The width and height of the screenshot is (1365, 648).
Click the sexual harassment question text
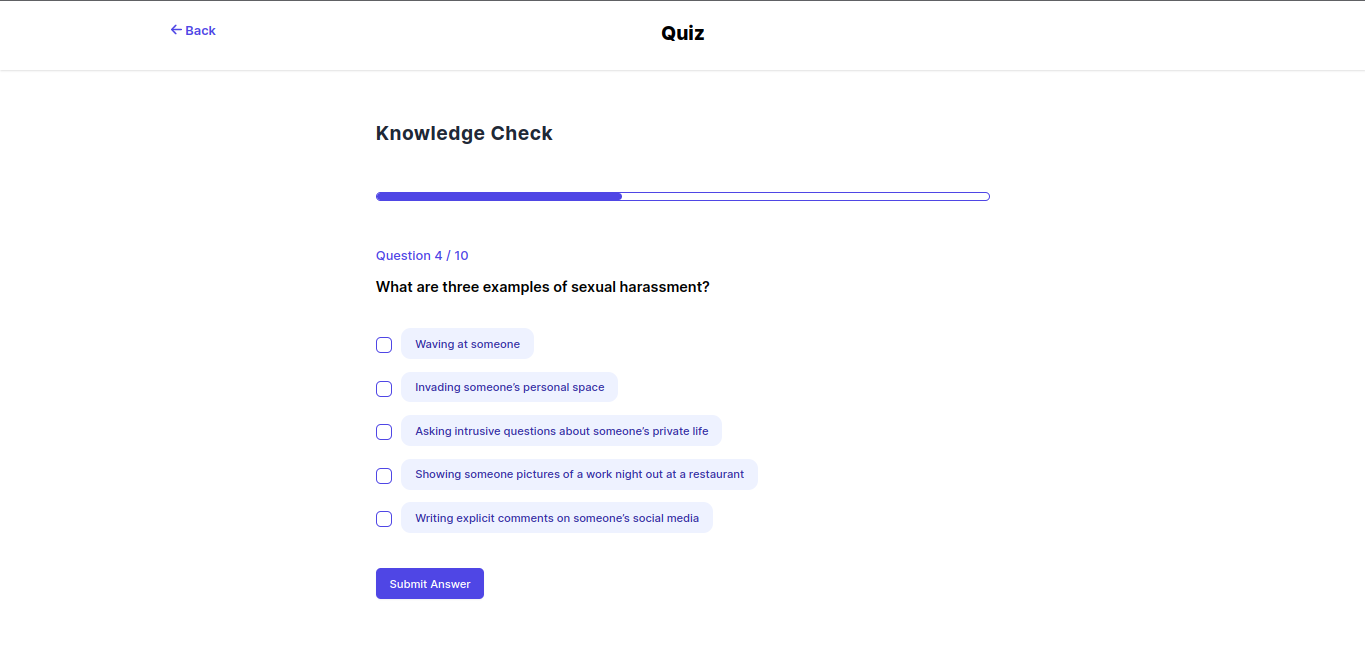tap(542, 287)
